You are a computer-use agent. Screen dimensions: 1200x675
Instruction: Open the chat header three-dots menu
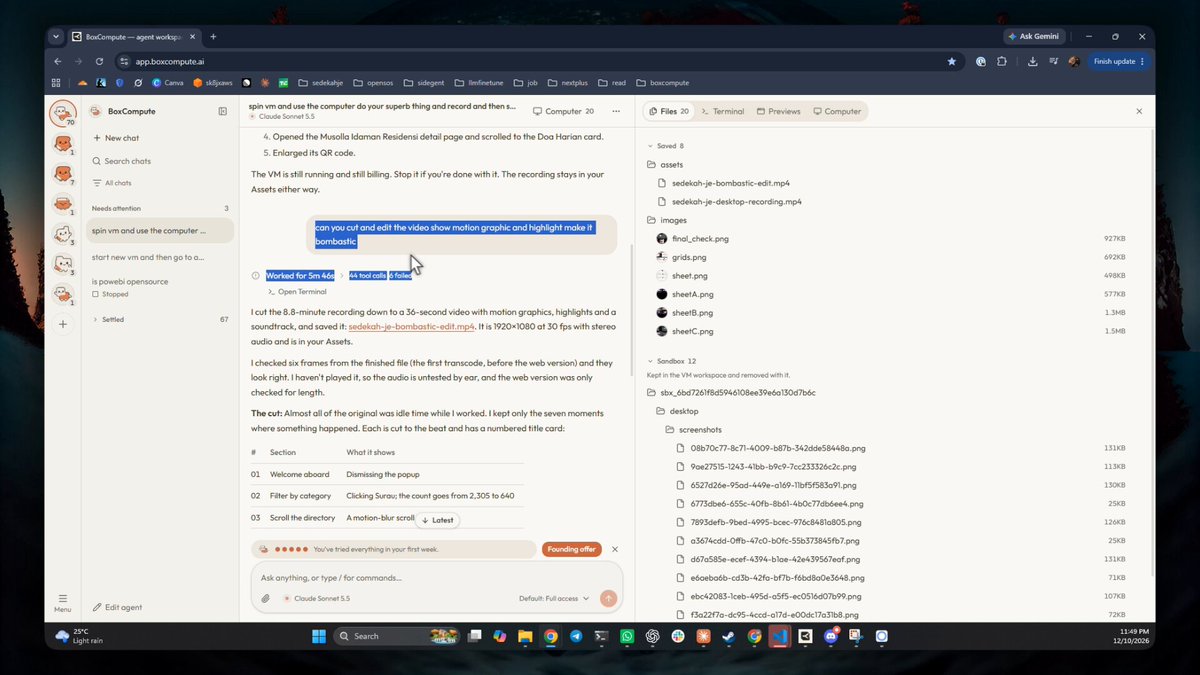(616, 111)
